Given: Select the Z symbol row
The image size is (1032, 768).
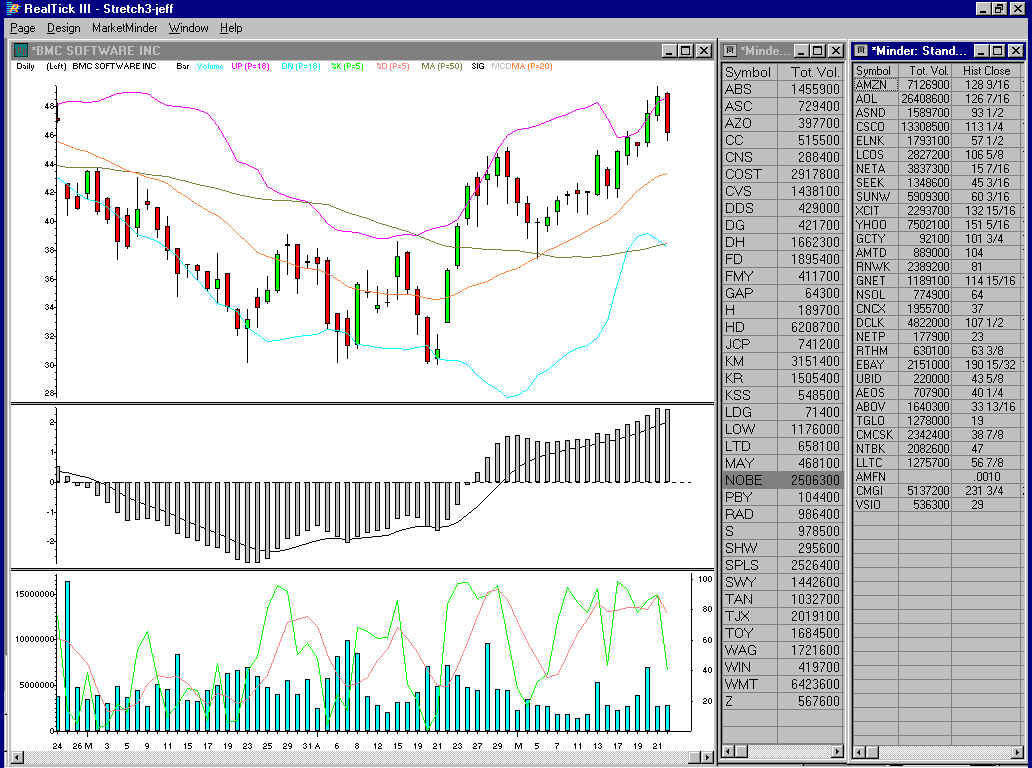Looking at the screenshot, I should point(783,702).
